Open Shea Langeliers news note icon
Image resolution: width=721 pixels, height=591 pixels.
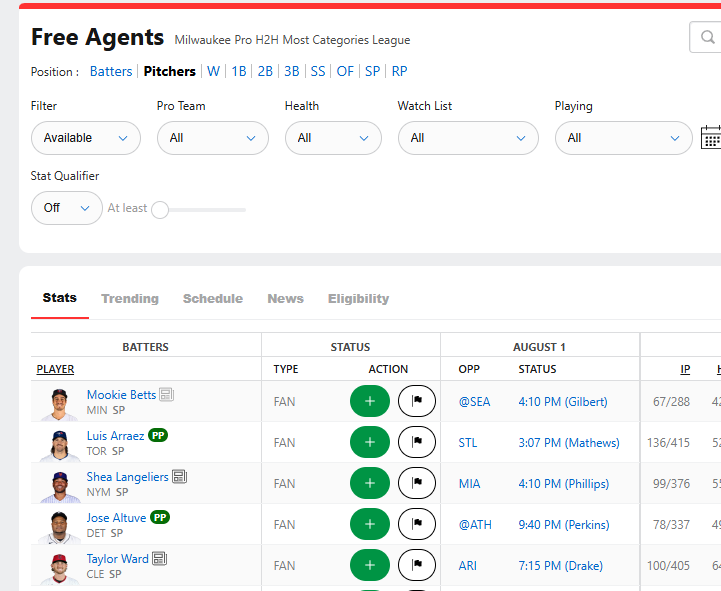tap(179, 476)
